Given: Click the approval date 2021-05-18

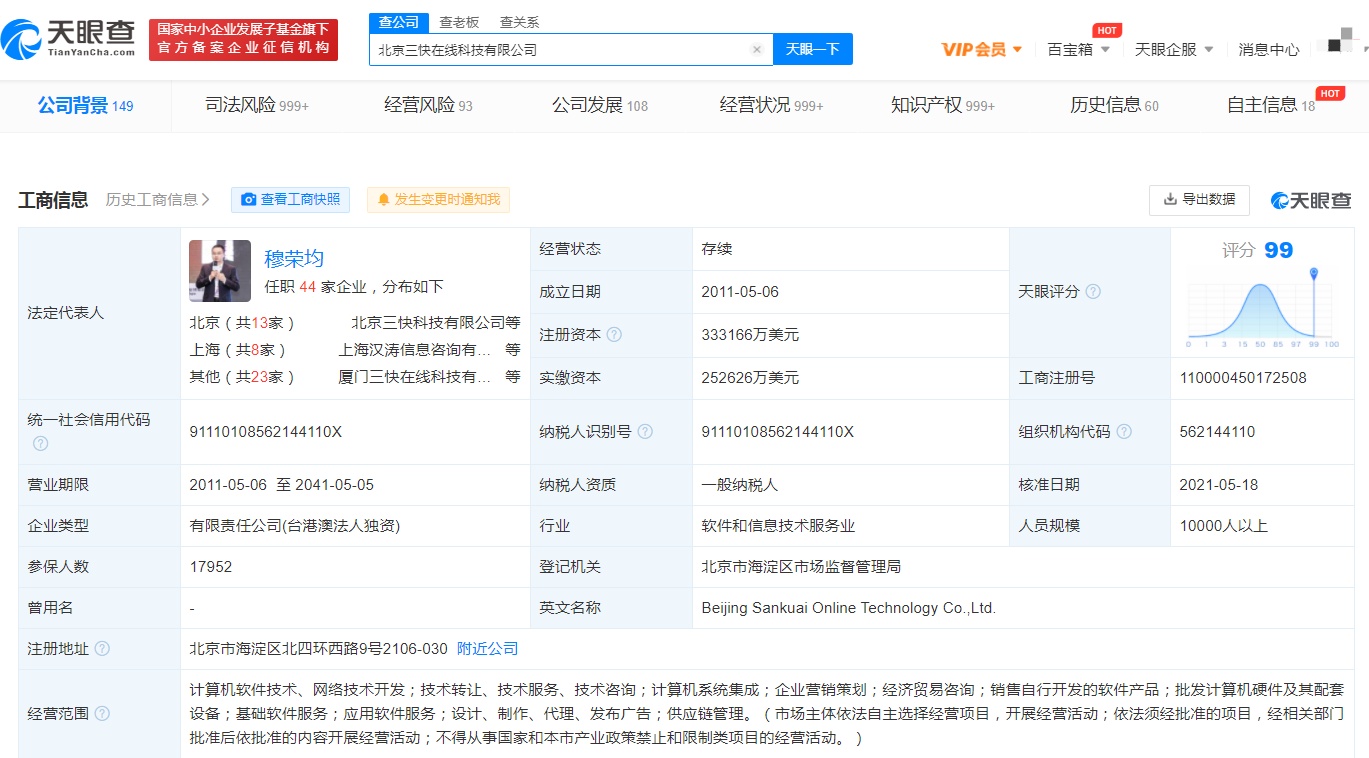Looking at the screenshot, I should (x=1219, y=485).
